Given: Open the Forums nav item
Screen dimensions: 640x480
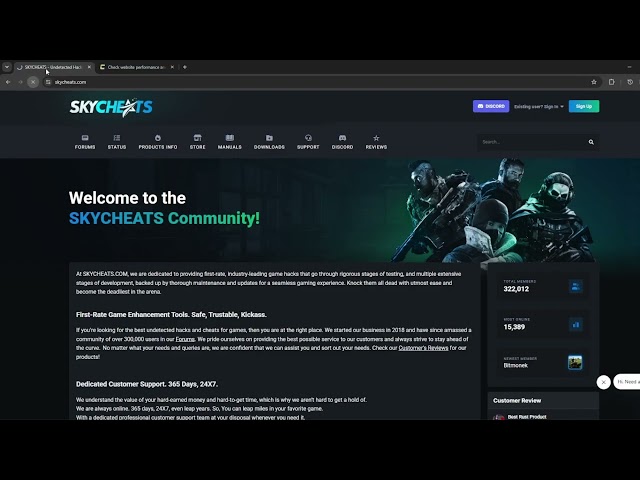Looking at the screenshot, I should (x=85, y=142).
